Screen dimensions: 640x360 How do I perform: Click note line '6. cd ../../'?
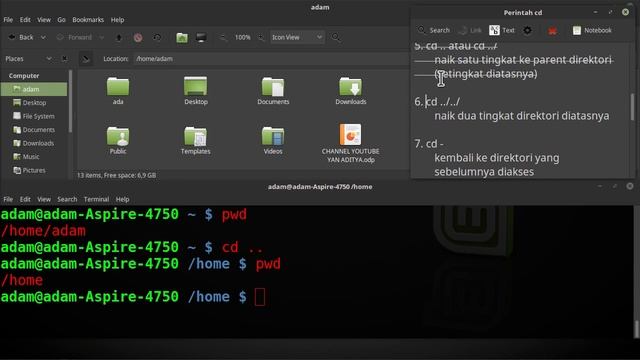click(437, 102)
